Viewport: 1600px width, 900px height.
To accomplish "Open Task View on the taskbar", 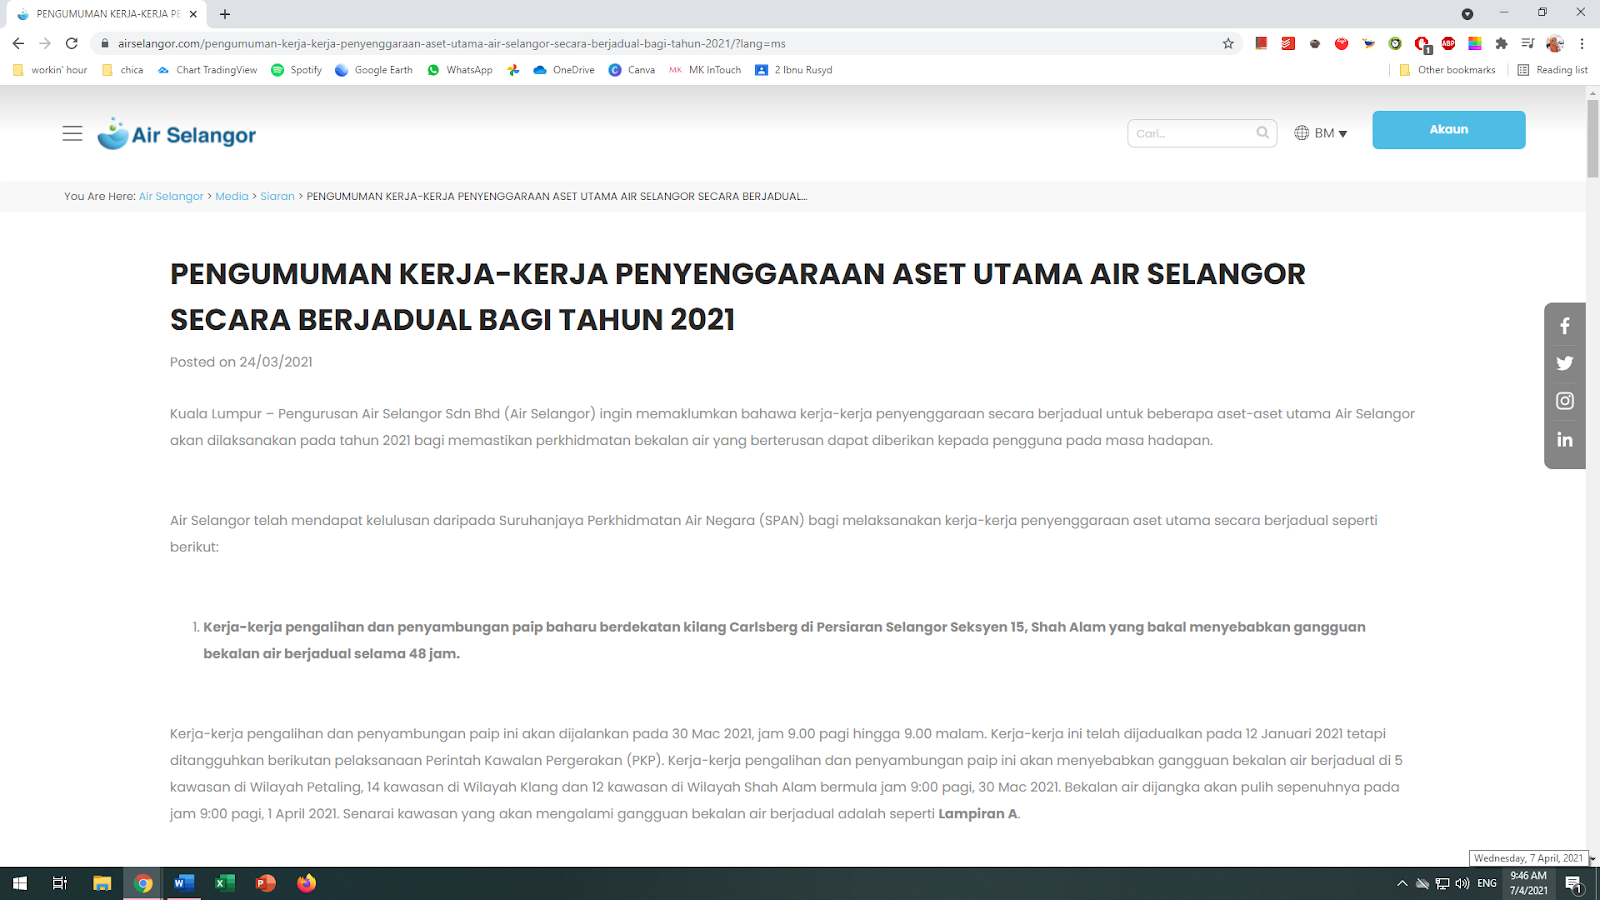I will (x=60, y=883).
